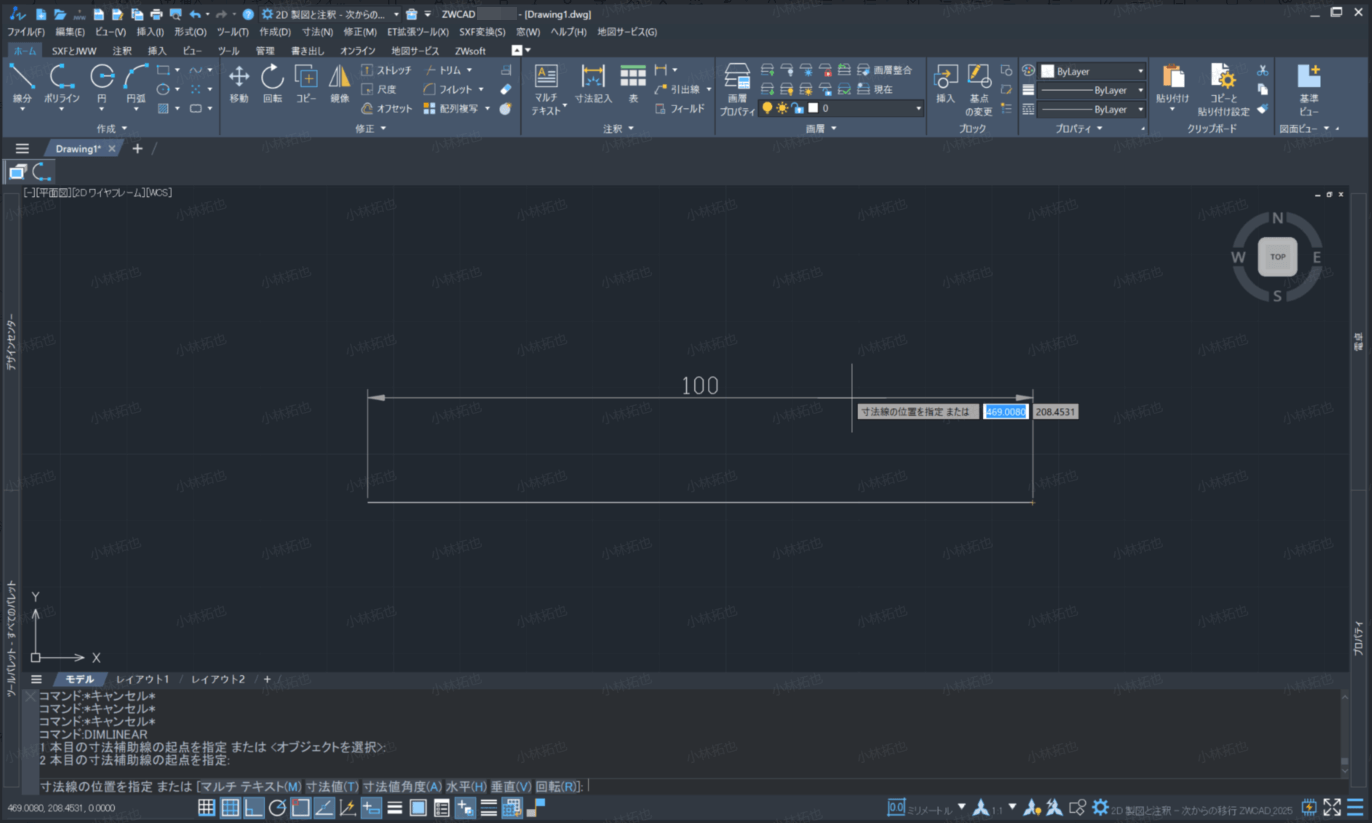Click the 画層整合 (Layer match) button
This screenshot has height=823, width=1372.
[884, 70]
